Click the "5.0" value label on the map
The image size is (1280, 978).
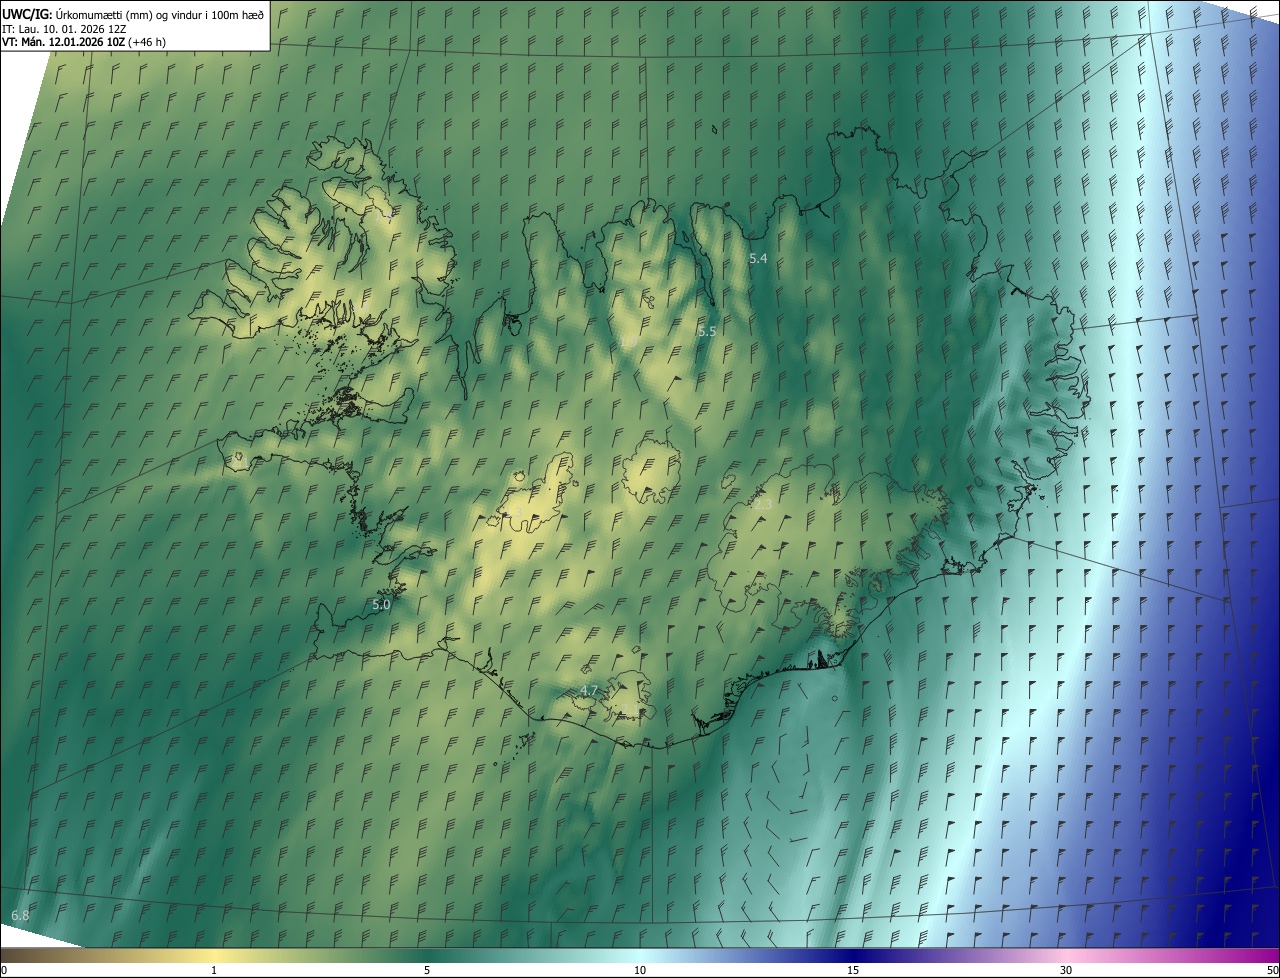[381, 605]
